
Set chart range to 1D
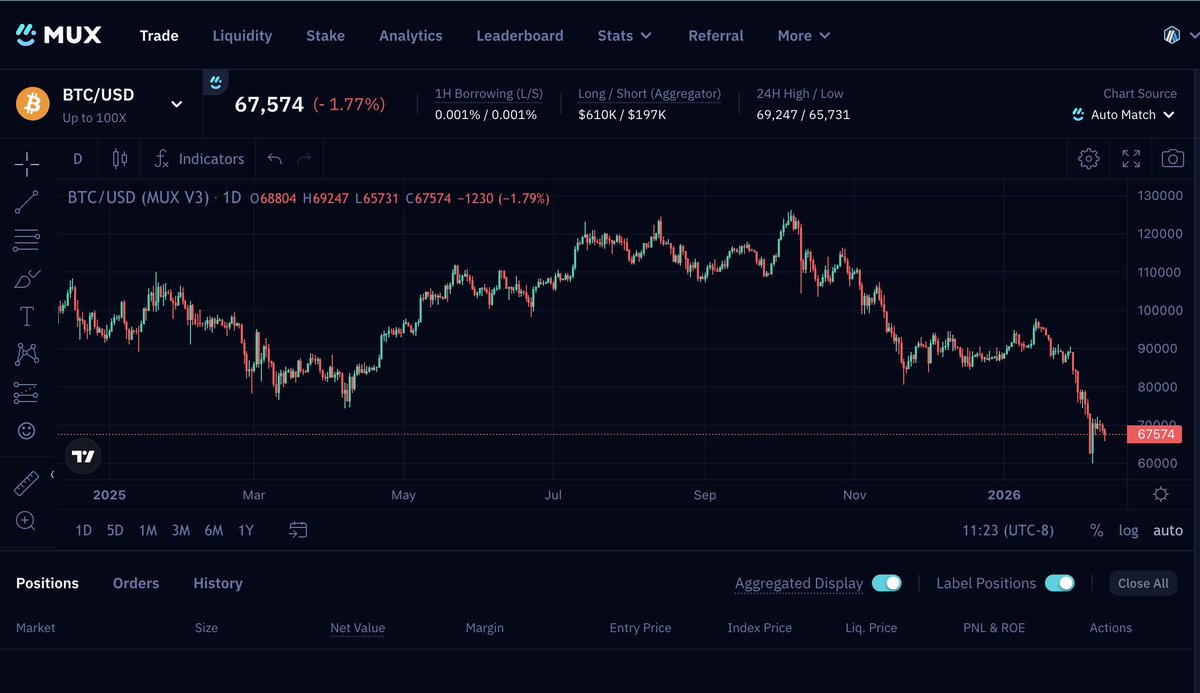[x=84, y=531]
